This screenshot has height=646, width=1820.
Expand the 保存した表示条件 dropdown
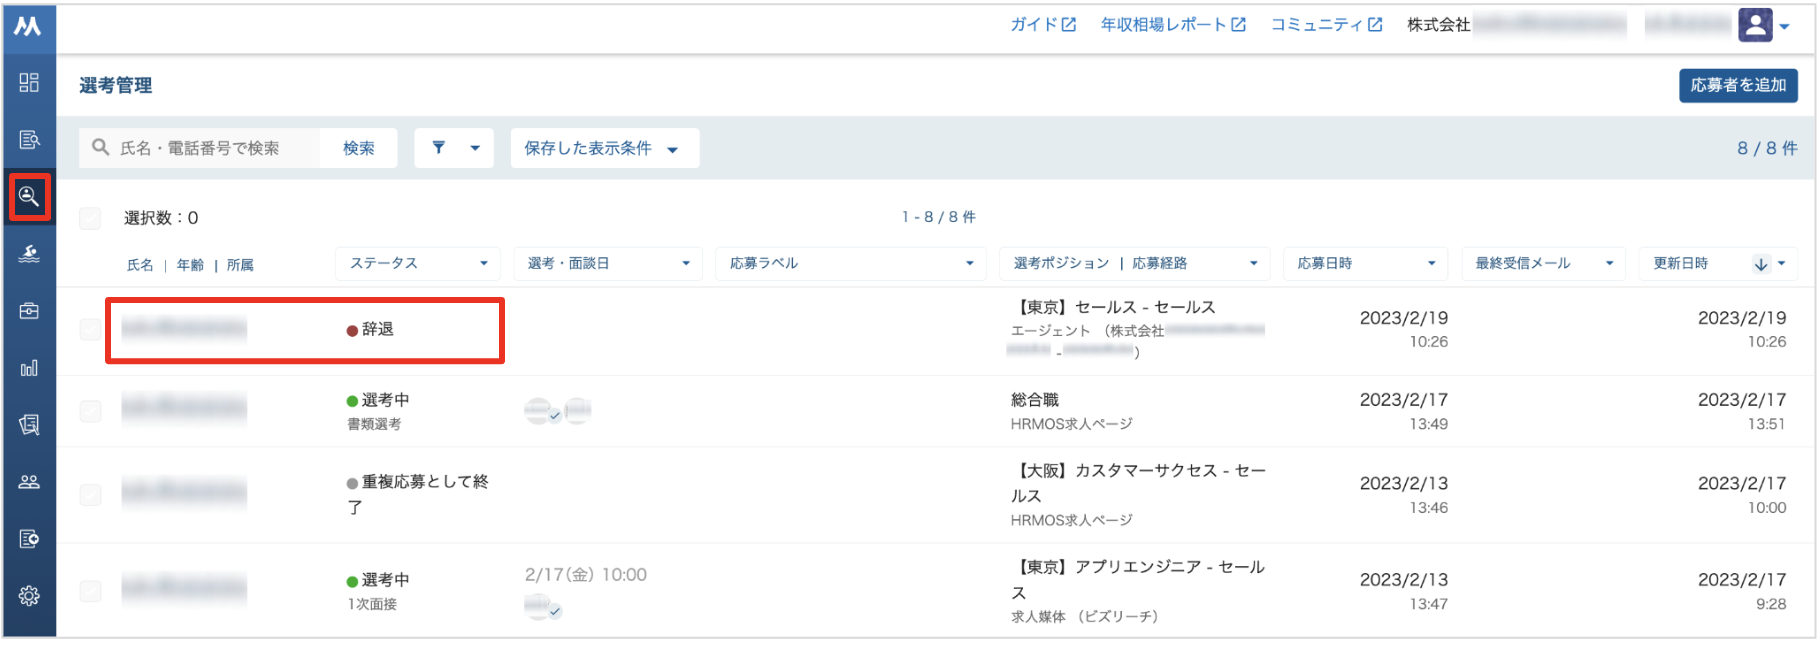pos(604,148)
